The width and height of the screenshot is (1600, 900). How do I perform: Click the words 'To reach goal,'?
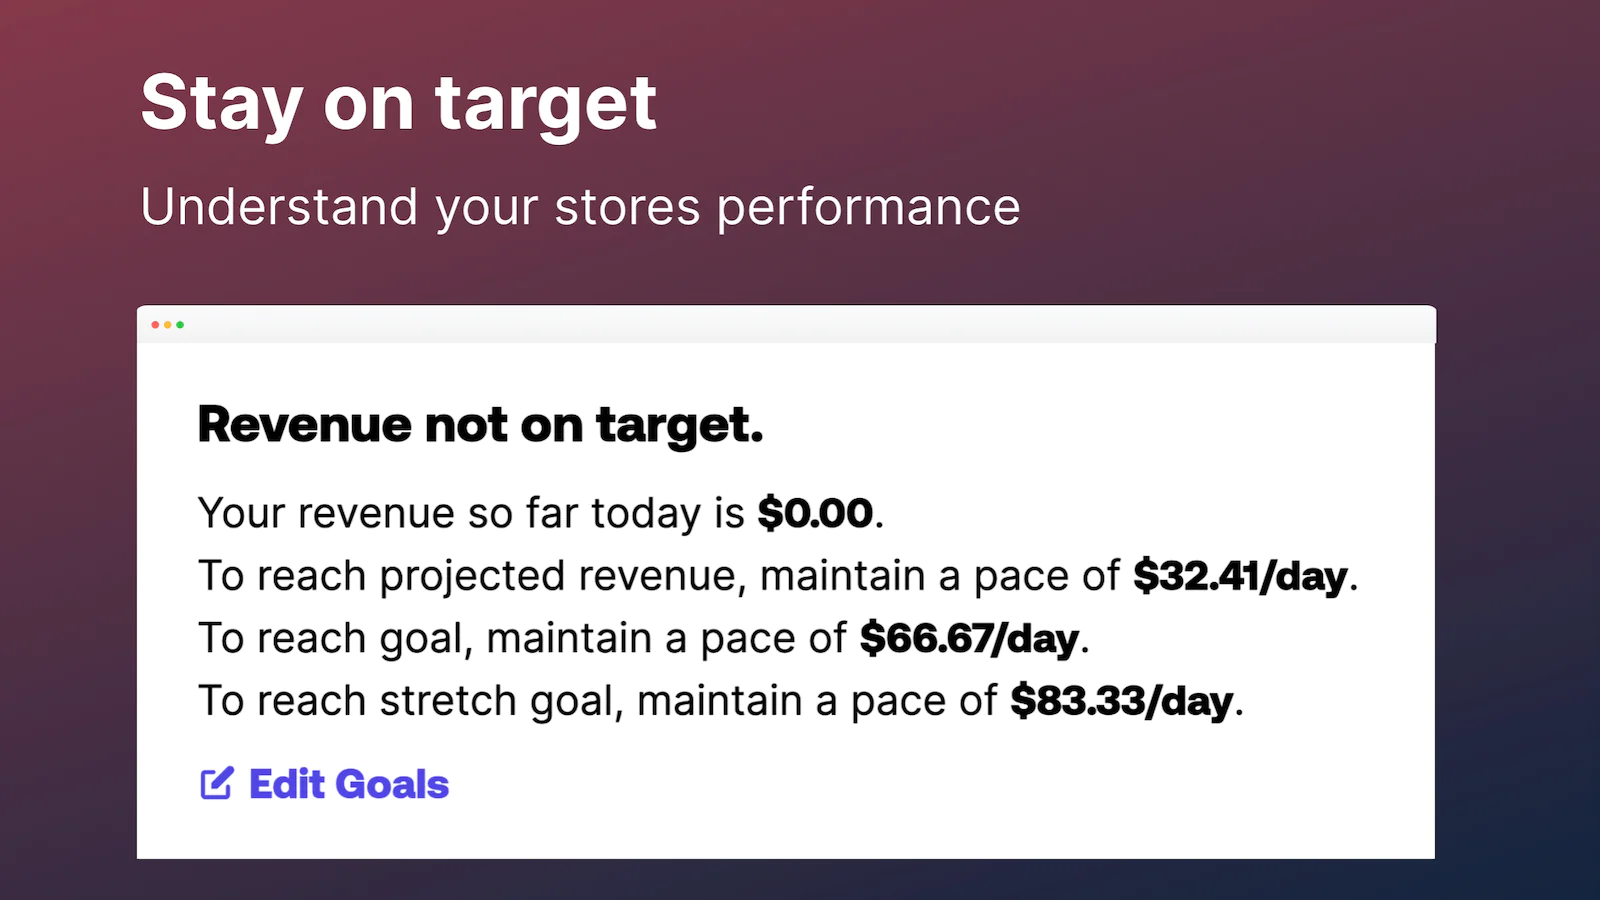click(x=335, y=639)
